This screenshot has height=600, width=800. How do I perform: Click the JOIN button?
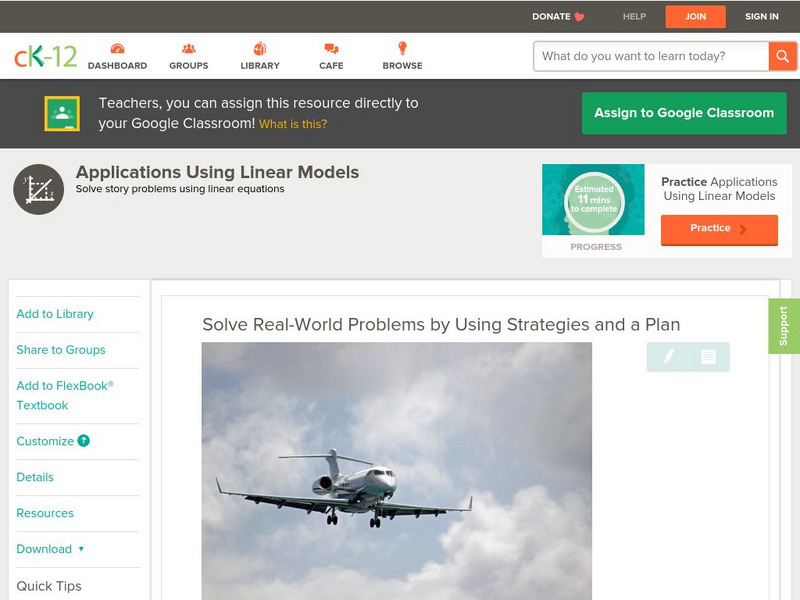pos(695,17)
